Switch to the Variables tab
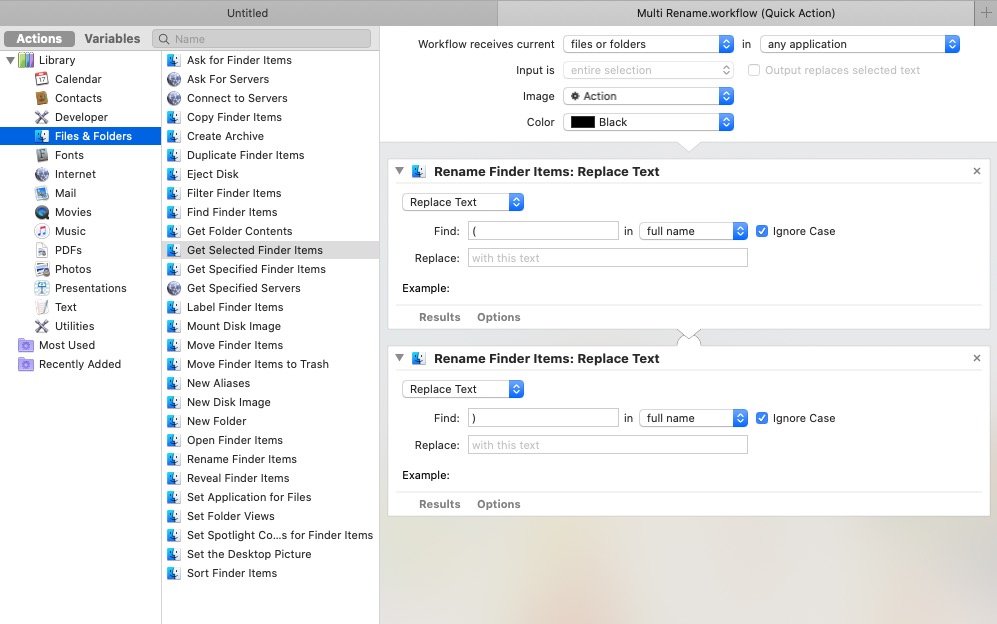Screen dimensions: 997x624 (x=112, y=39)
